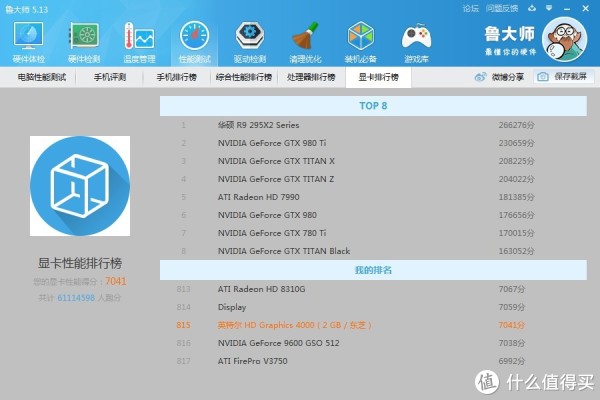Image resolution: width=600 pixels, height=400 pixels.
Task: Switch to 电脑性能测试 tab
Action: [x=42, y=77]
